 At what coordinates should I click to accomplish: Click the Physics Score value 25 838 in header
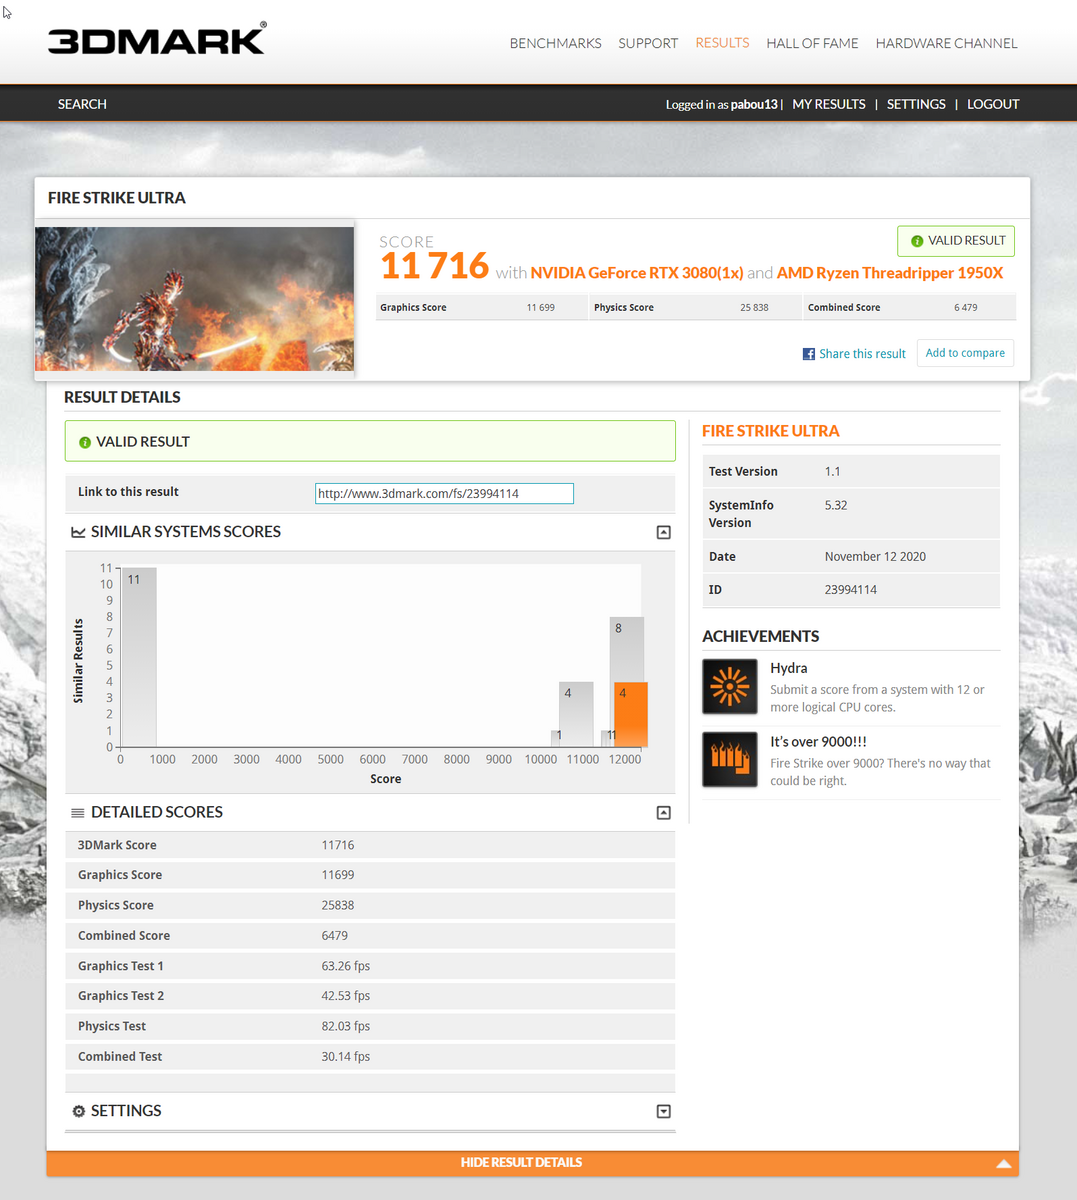click(x=754, y=308)
